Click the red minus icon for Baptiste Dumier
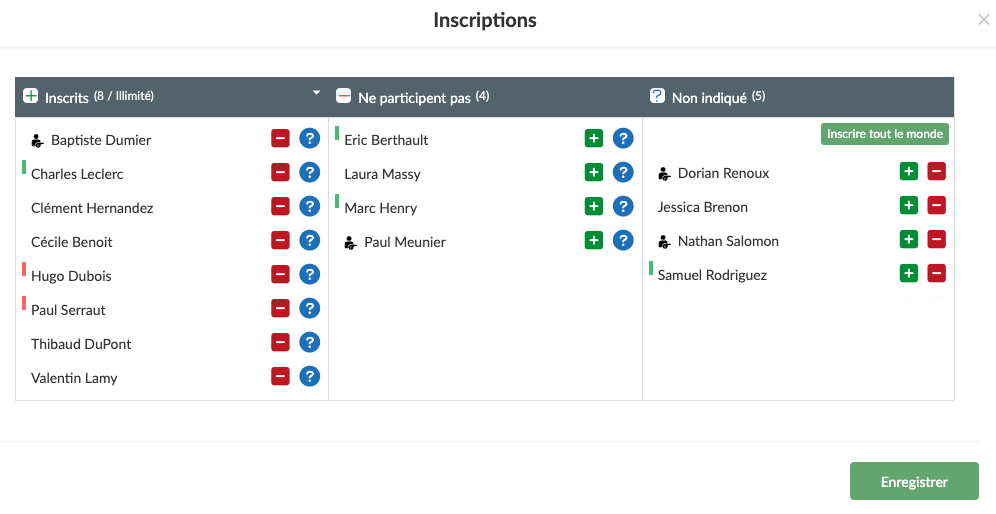The image size is (996, 514). 280,139
